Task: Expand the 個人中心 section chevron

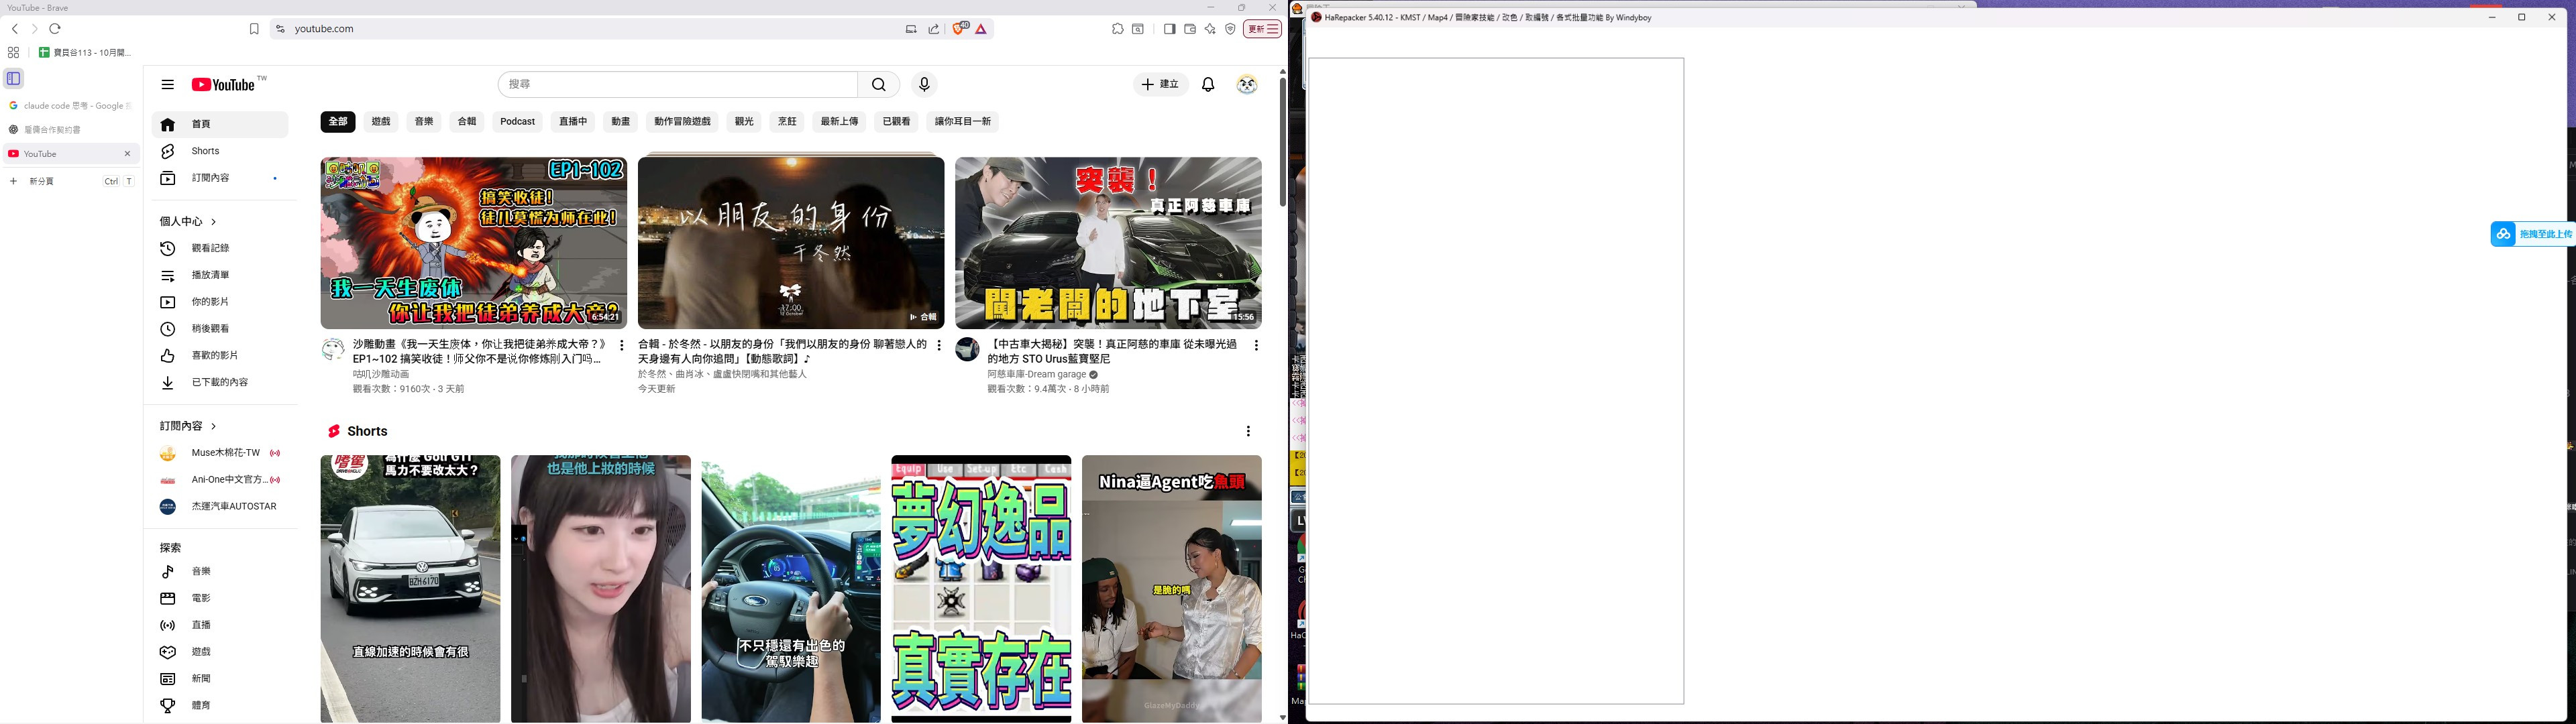Action: (x=213, y=222)
